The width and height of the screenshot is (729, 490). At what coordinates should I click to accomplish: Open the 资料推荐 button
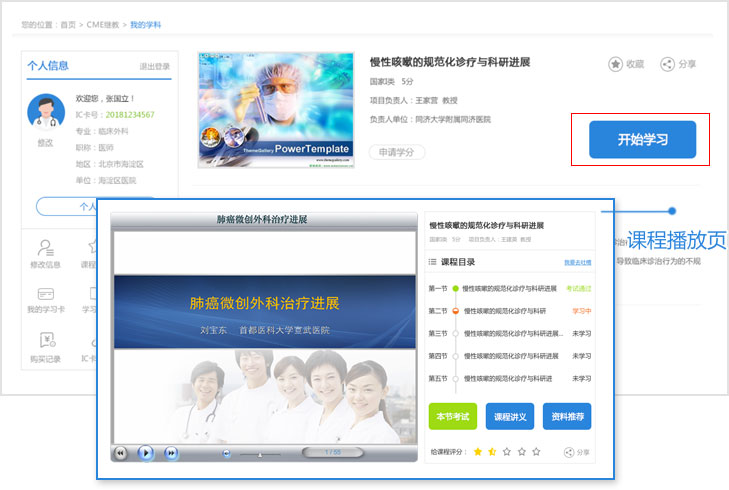pyautogui.click(x=567, y=417)
